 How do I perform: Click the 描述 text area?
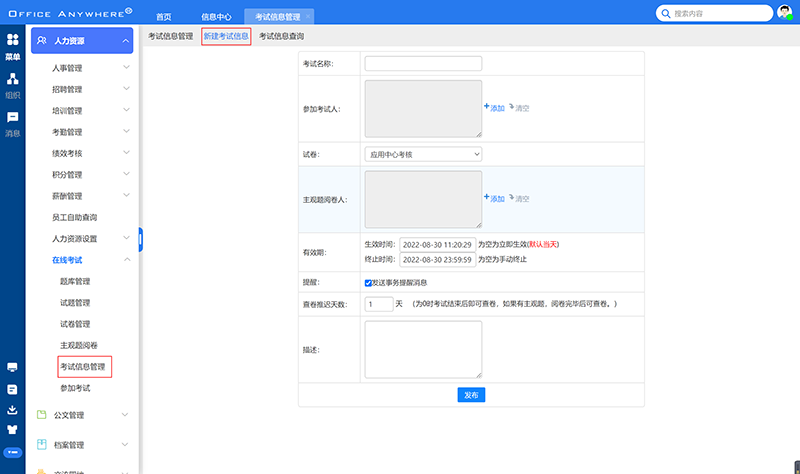pos(423,350)
